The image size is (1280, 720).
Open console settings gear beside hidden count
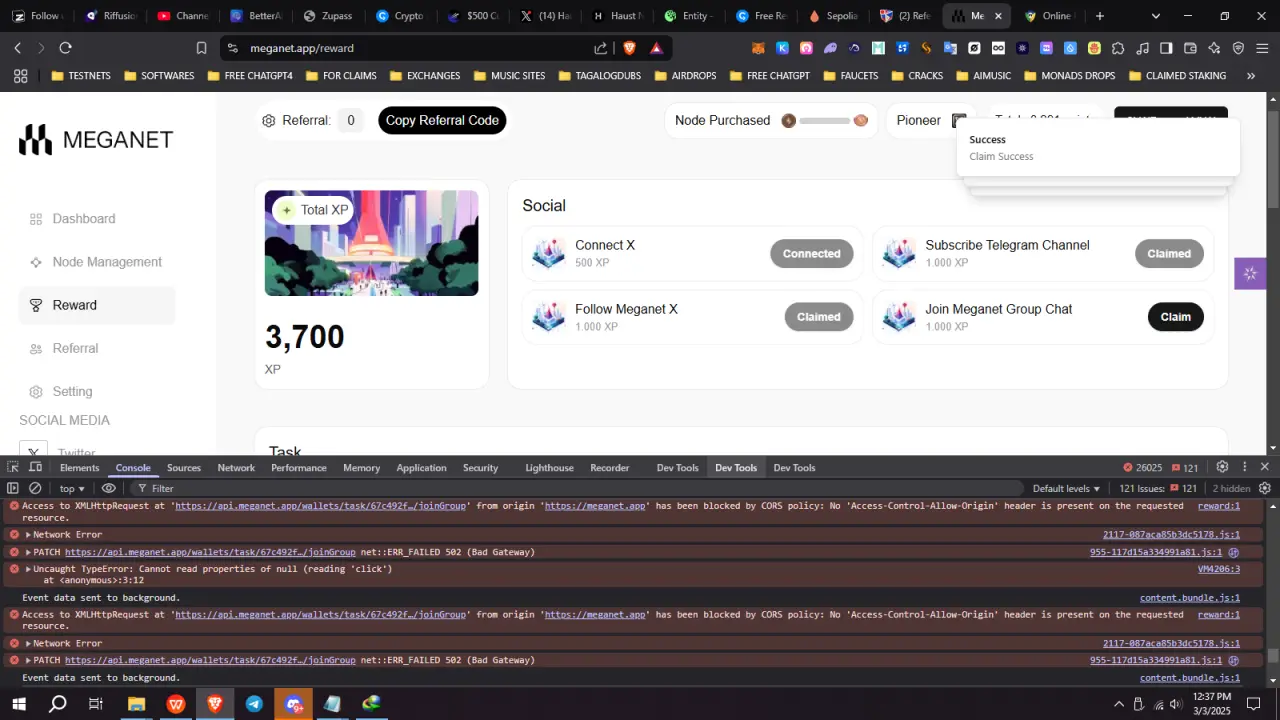click(x=1265, y=488)
